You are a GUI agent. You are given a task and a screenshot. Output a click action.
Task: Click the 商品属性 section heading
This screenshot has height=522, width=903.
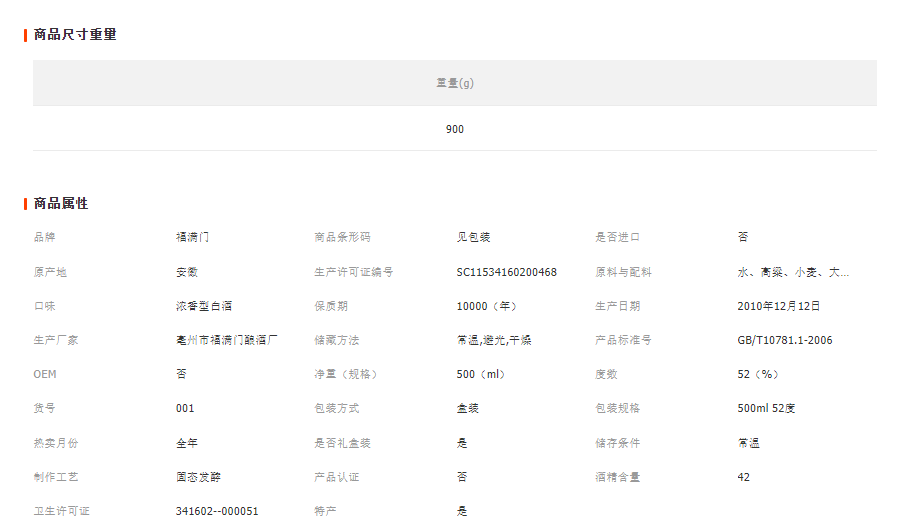coord(61,204)
